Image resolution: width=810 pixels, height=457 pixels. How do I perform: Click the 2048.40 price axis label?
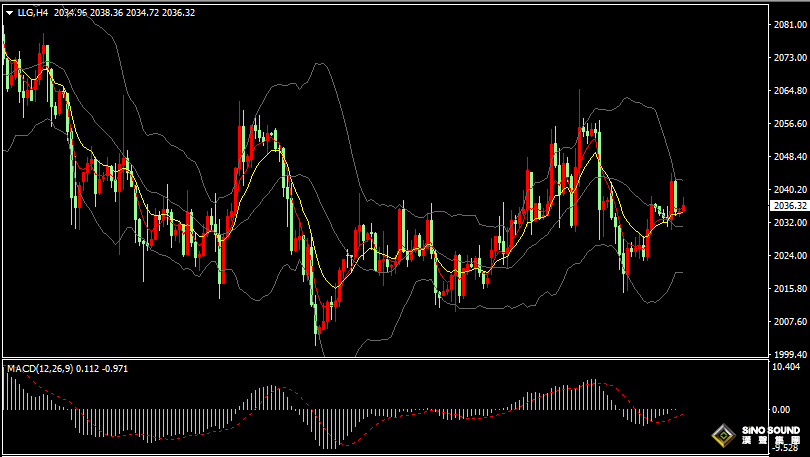[x=789, y=157]
